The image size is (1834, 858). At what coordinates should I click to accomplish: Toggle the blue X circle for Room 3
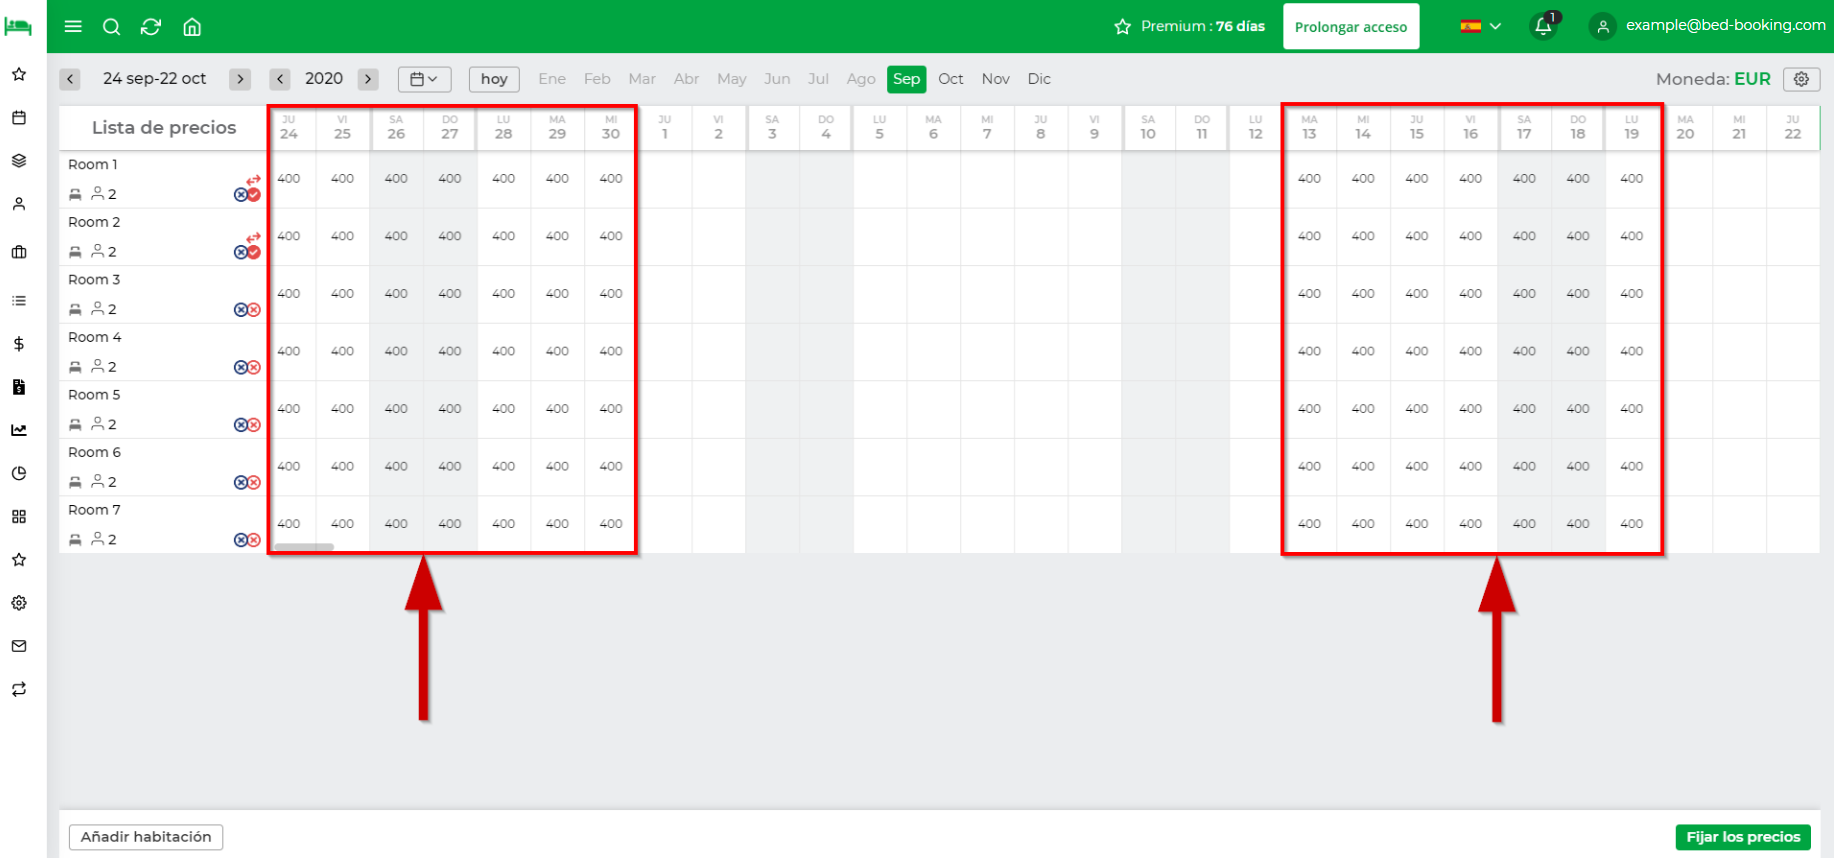pyautogui.click(x=241, y=310)
